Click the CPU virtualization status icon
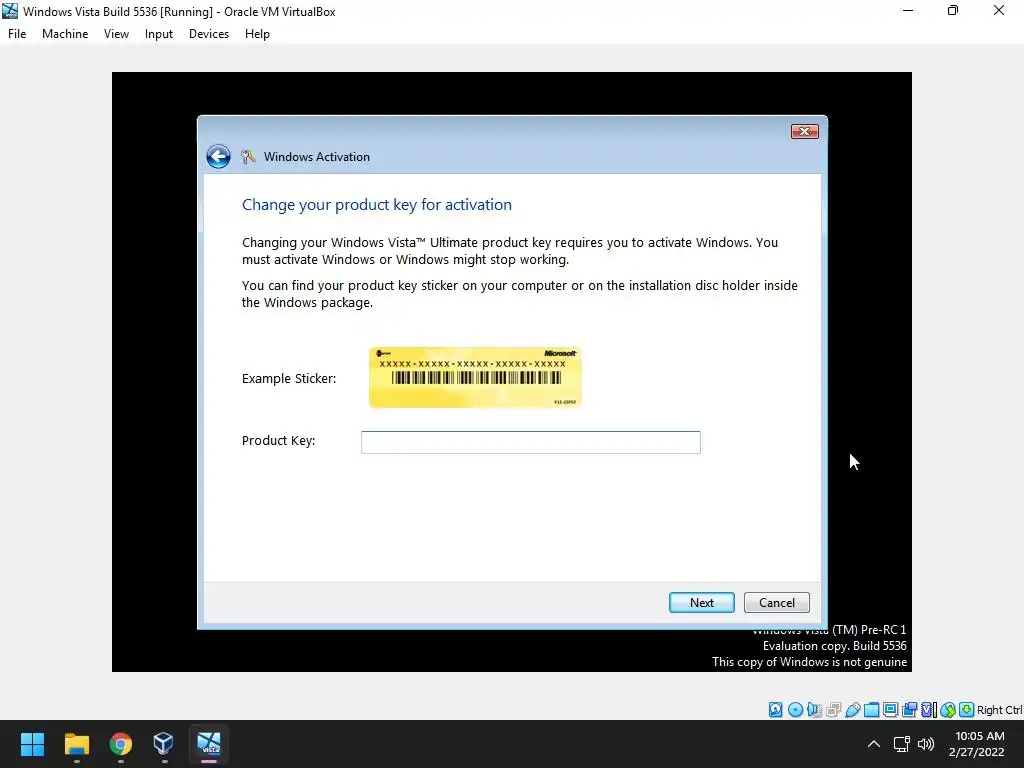1024x768 pixels. [x=928, y=710]
